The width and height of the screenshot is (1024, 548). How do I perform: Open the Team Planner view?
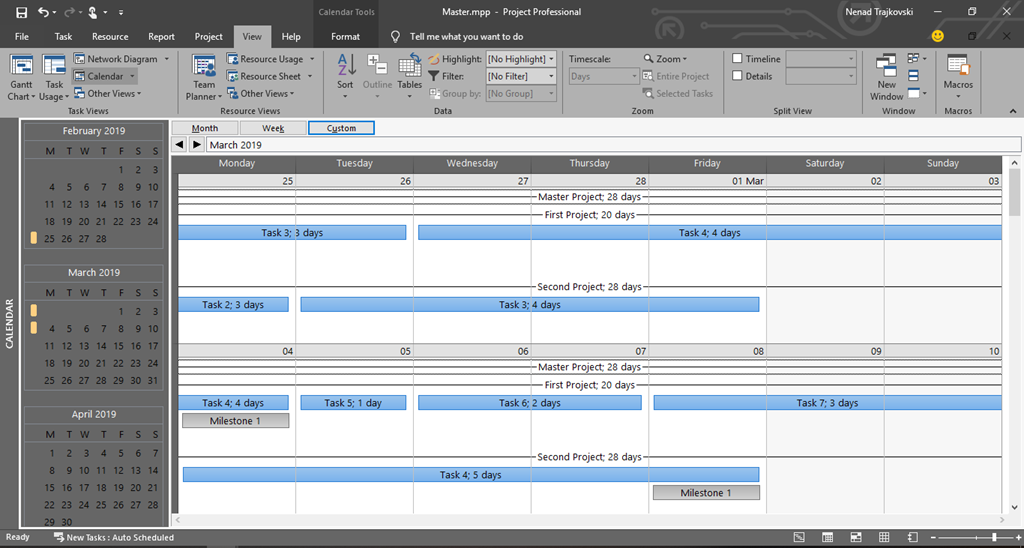point(204,67)
